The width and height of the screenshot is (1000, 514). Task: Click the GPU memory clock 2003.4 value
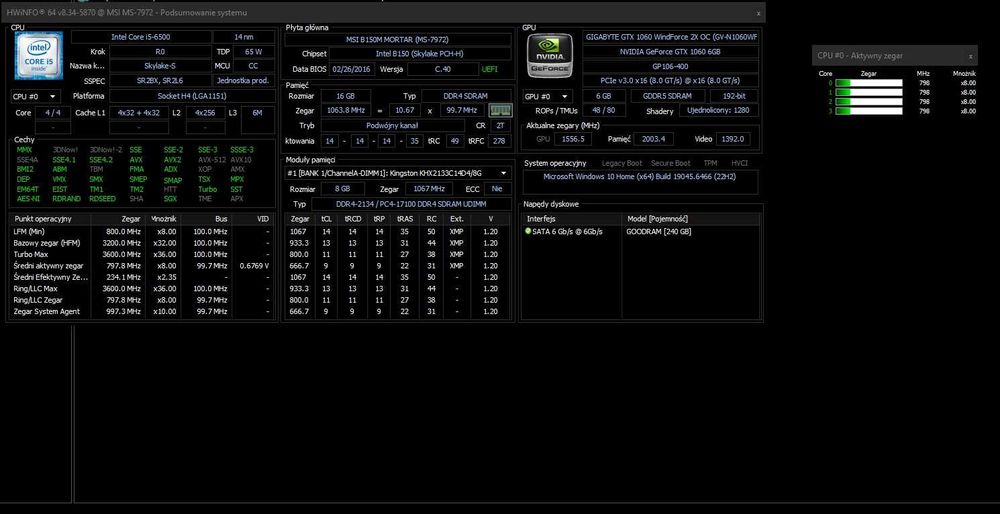coord(654,139)
